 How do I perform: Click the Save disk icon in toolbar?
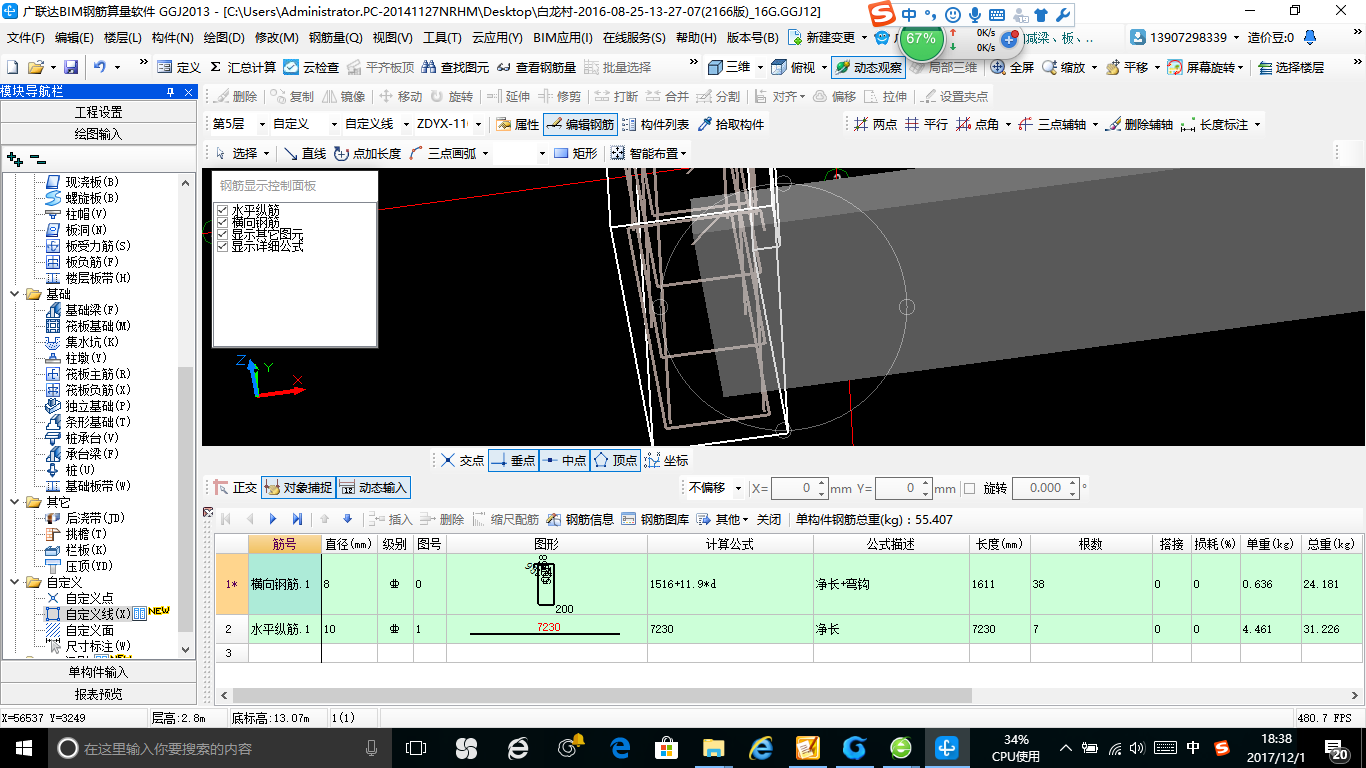click(x=71, y=67)
